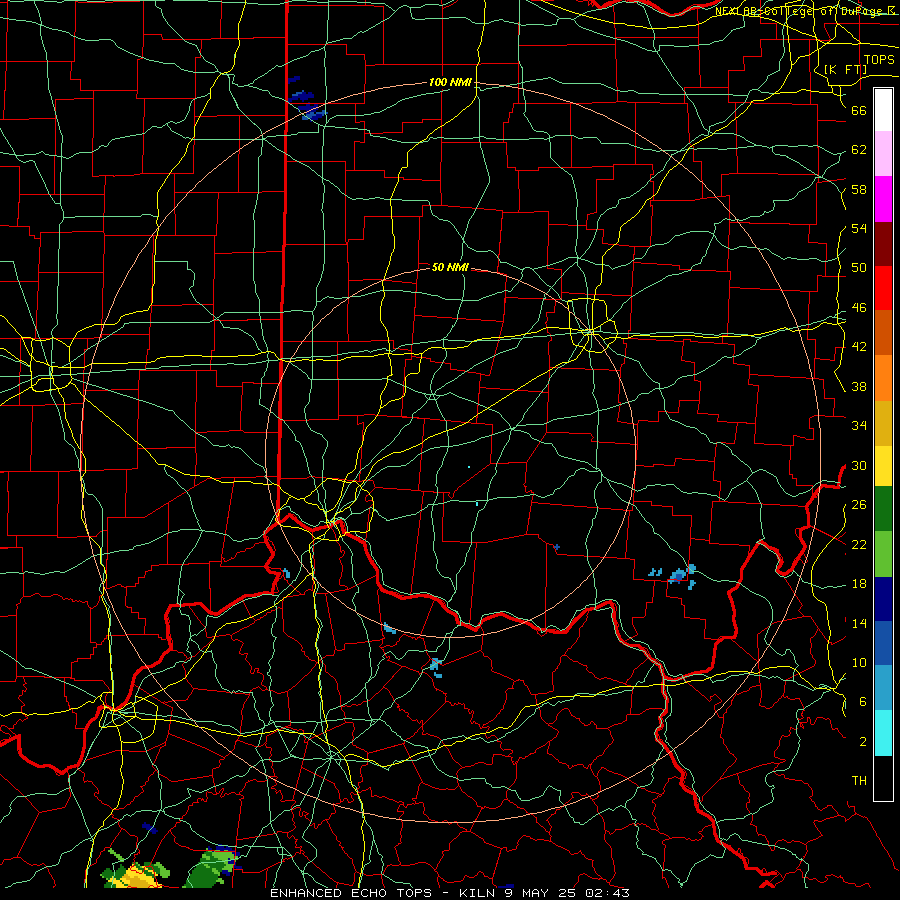900x900 pixels.
Task: Click the "TOPS" legend heading
Action: pos(879,60)
